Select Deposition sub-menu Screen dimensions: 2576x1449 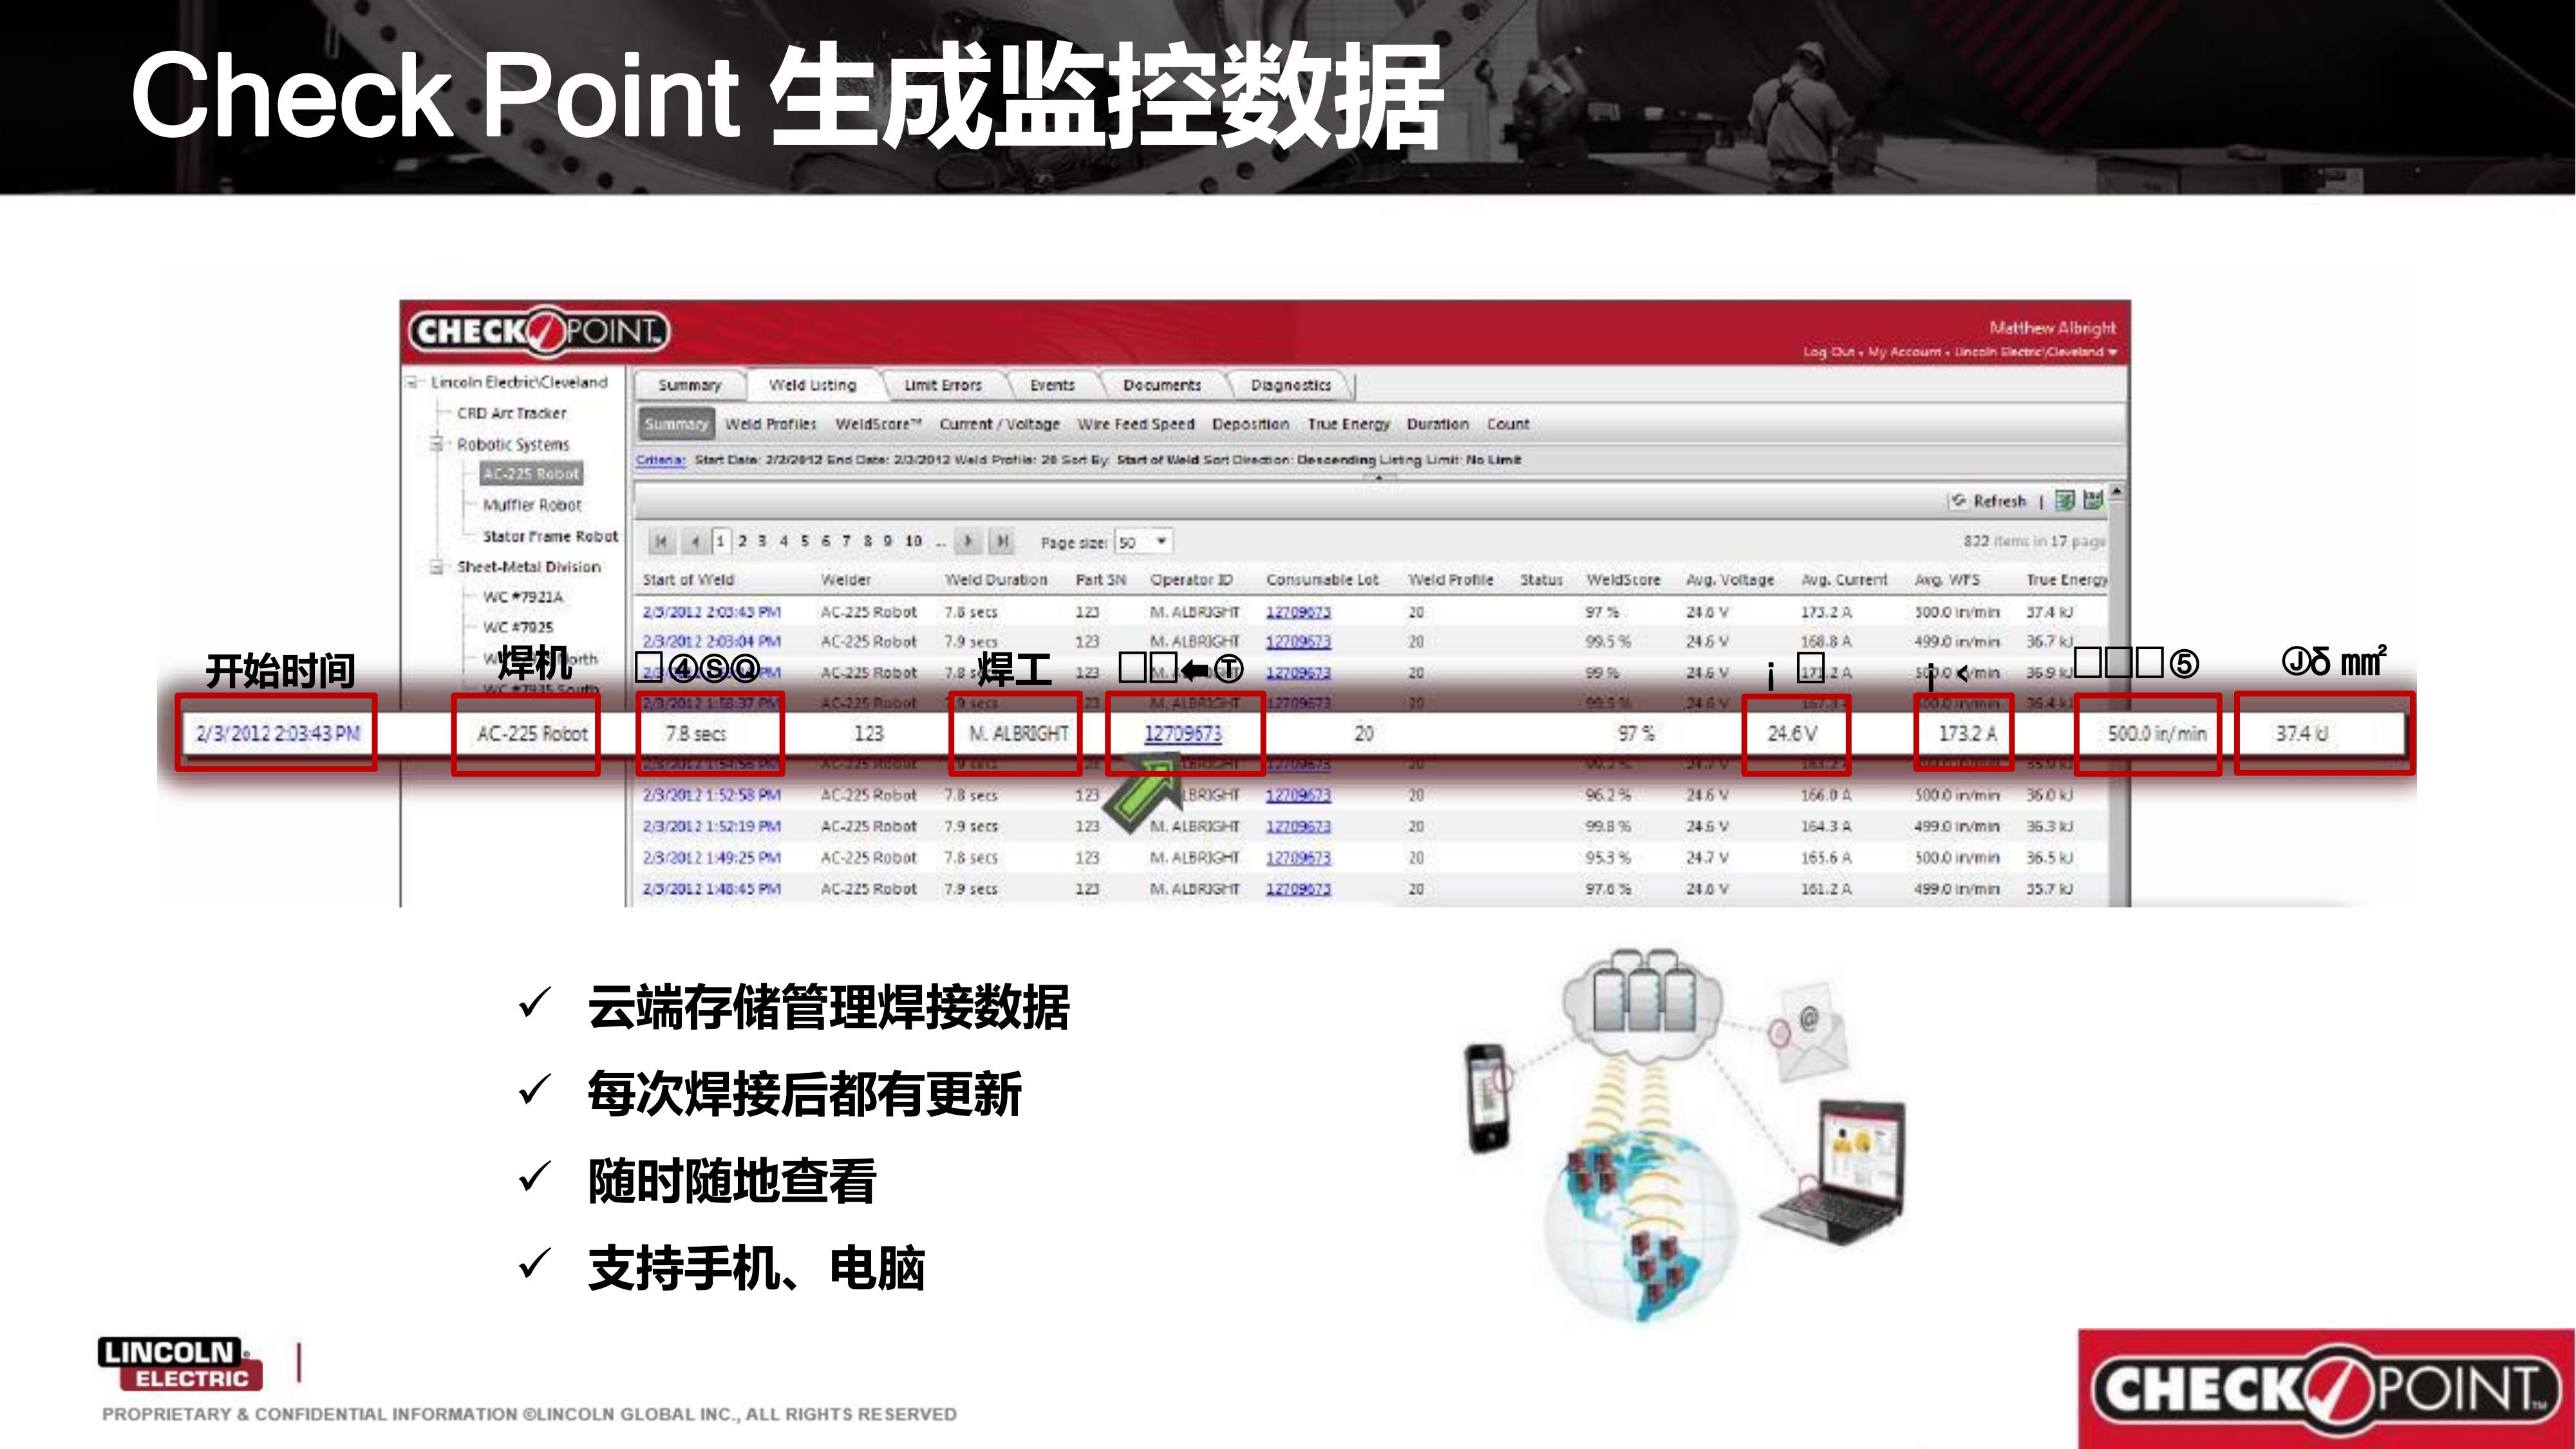(1251, 424)
